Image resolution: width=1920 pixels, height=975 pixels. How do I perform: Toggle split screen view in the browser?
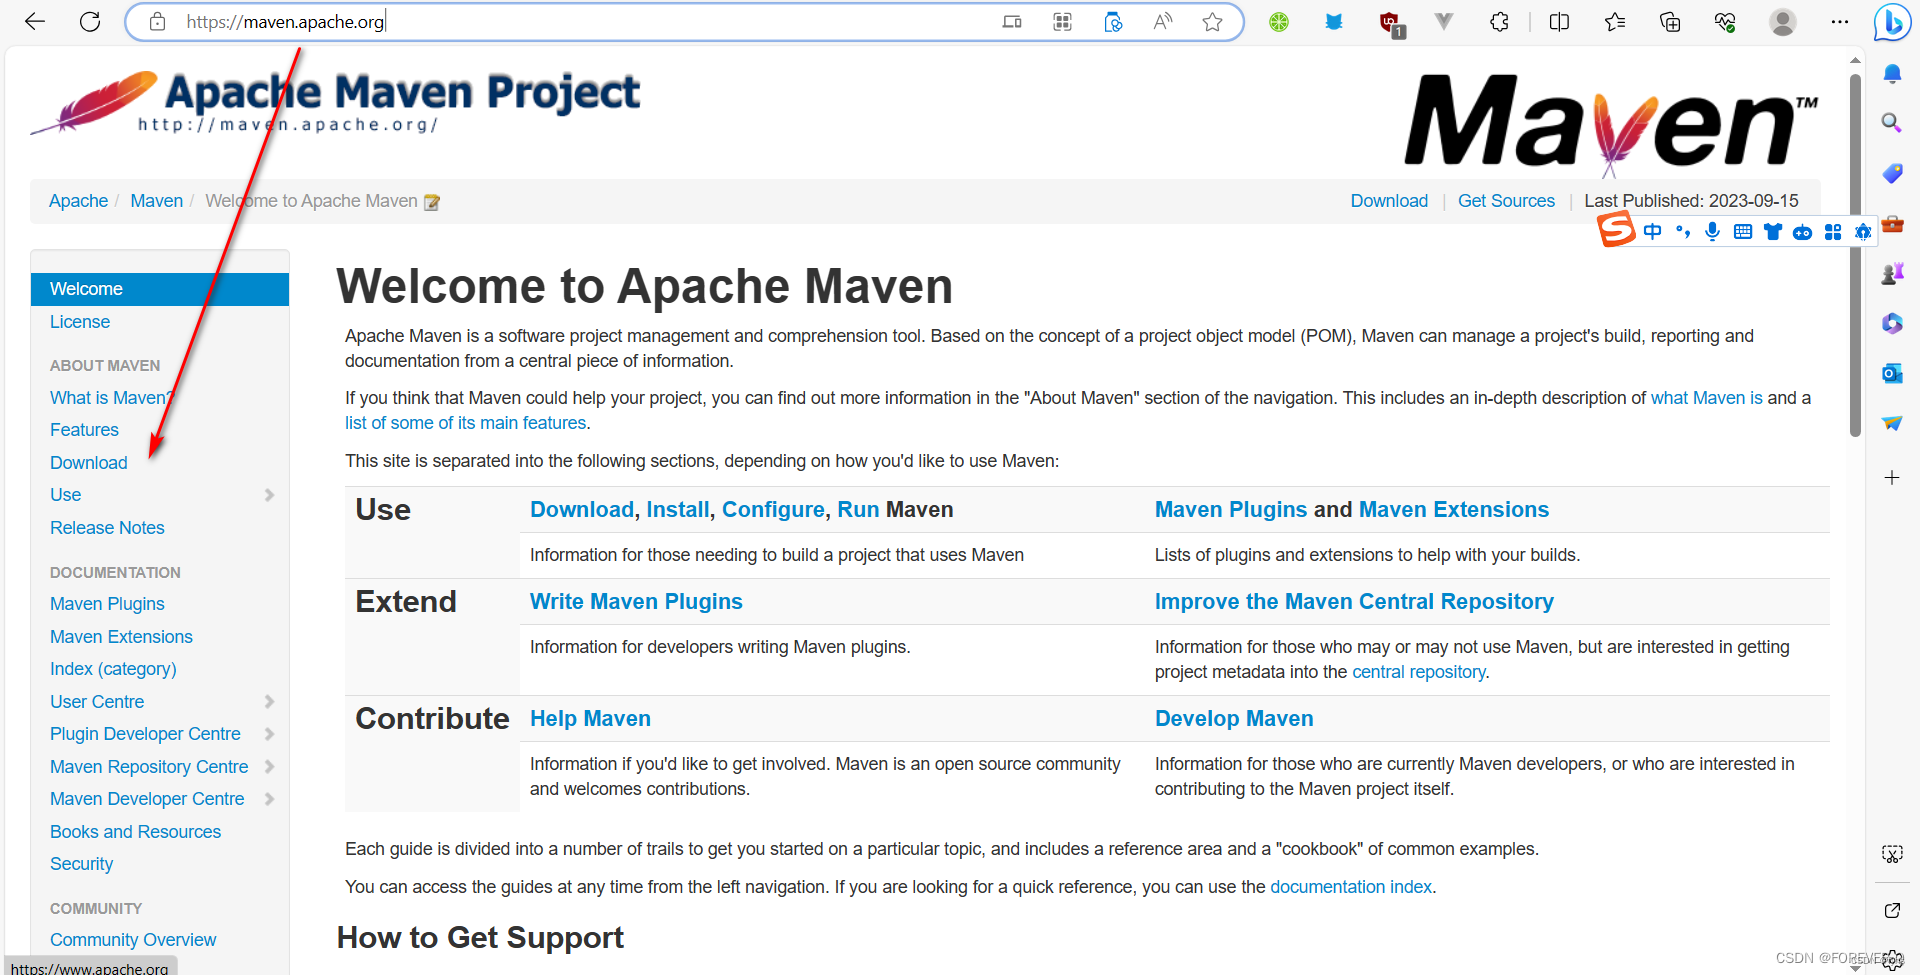pyautogui.click(x=1559, y=21)
